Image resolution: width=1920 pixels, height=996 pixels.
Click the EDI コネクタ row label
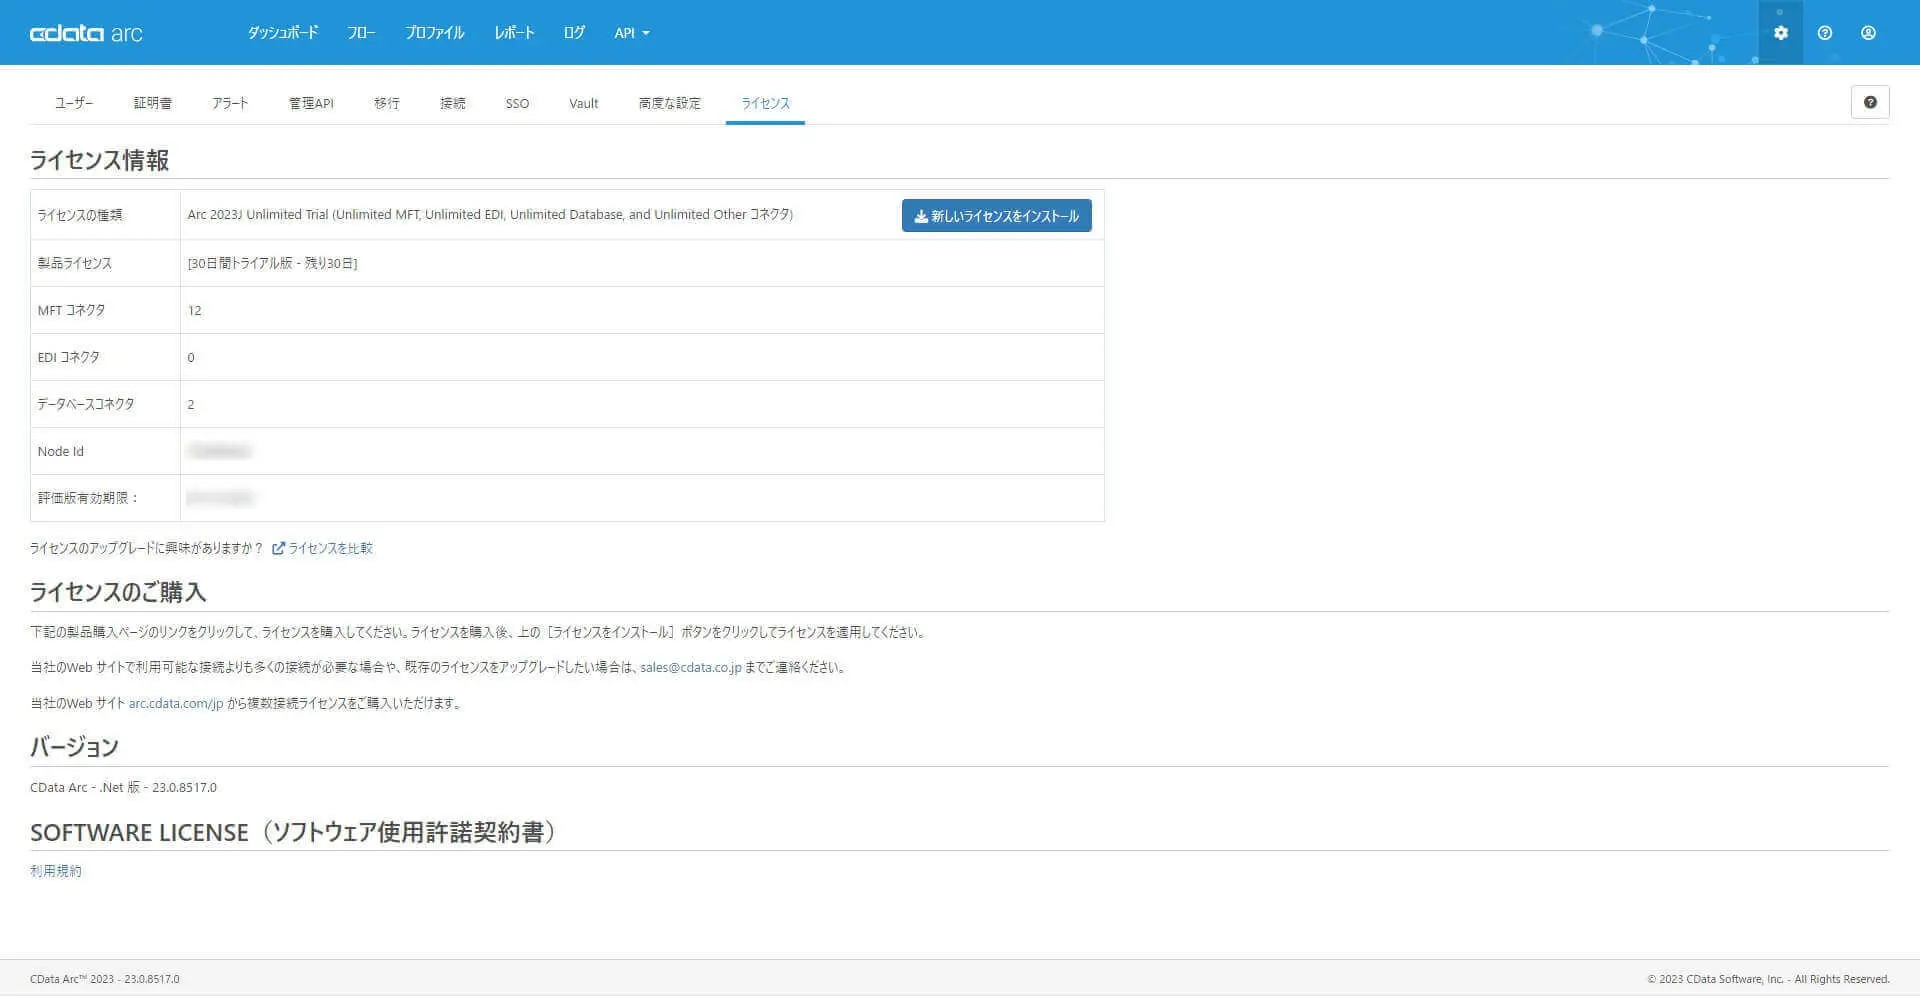point(69,357)
